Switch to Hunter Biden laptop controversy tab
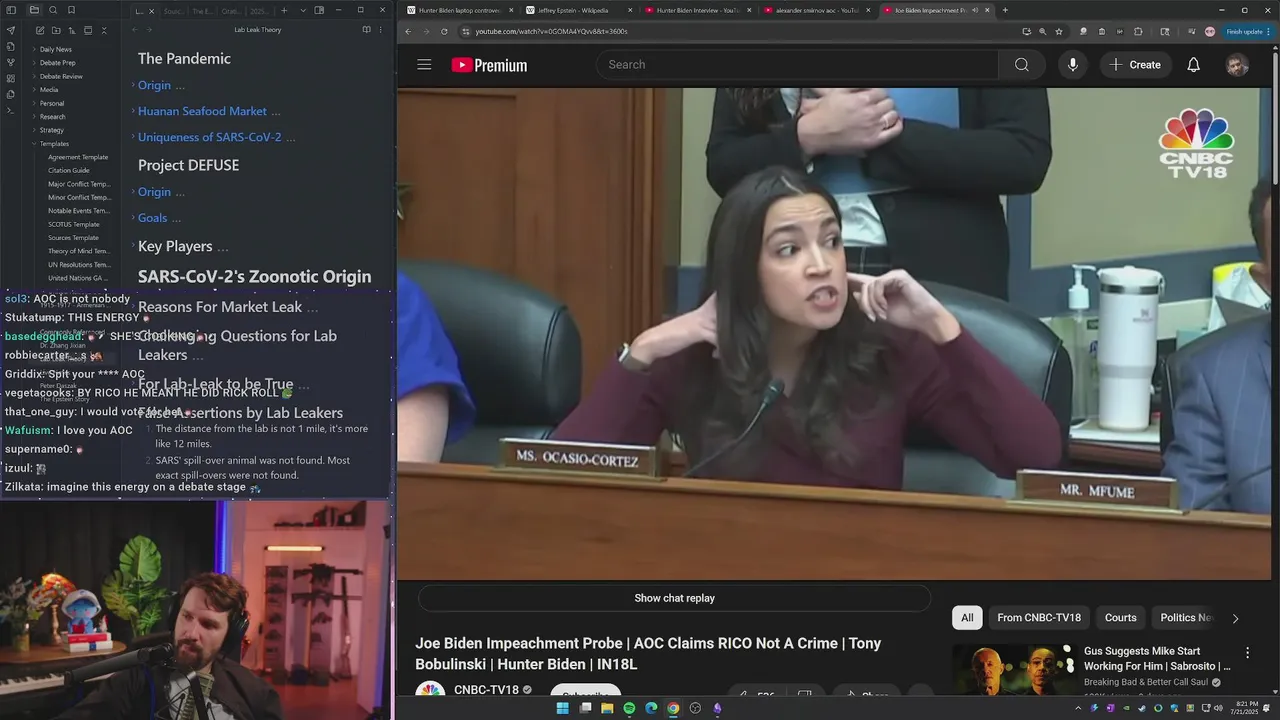 coord(458,10)
